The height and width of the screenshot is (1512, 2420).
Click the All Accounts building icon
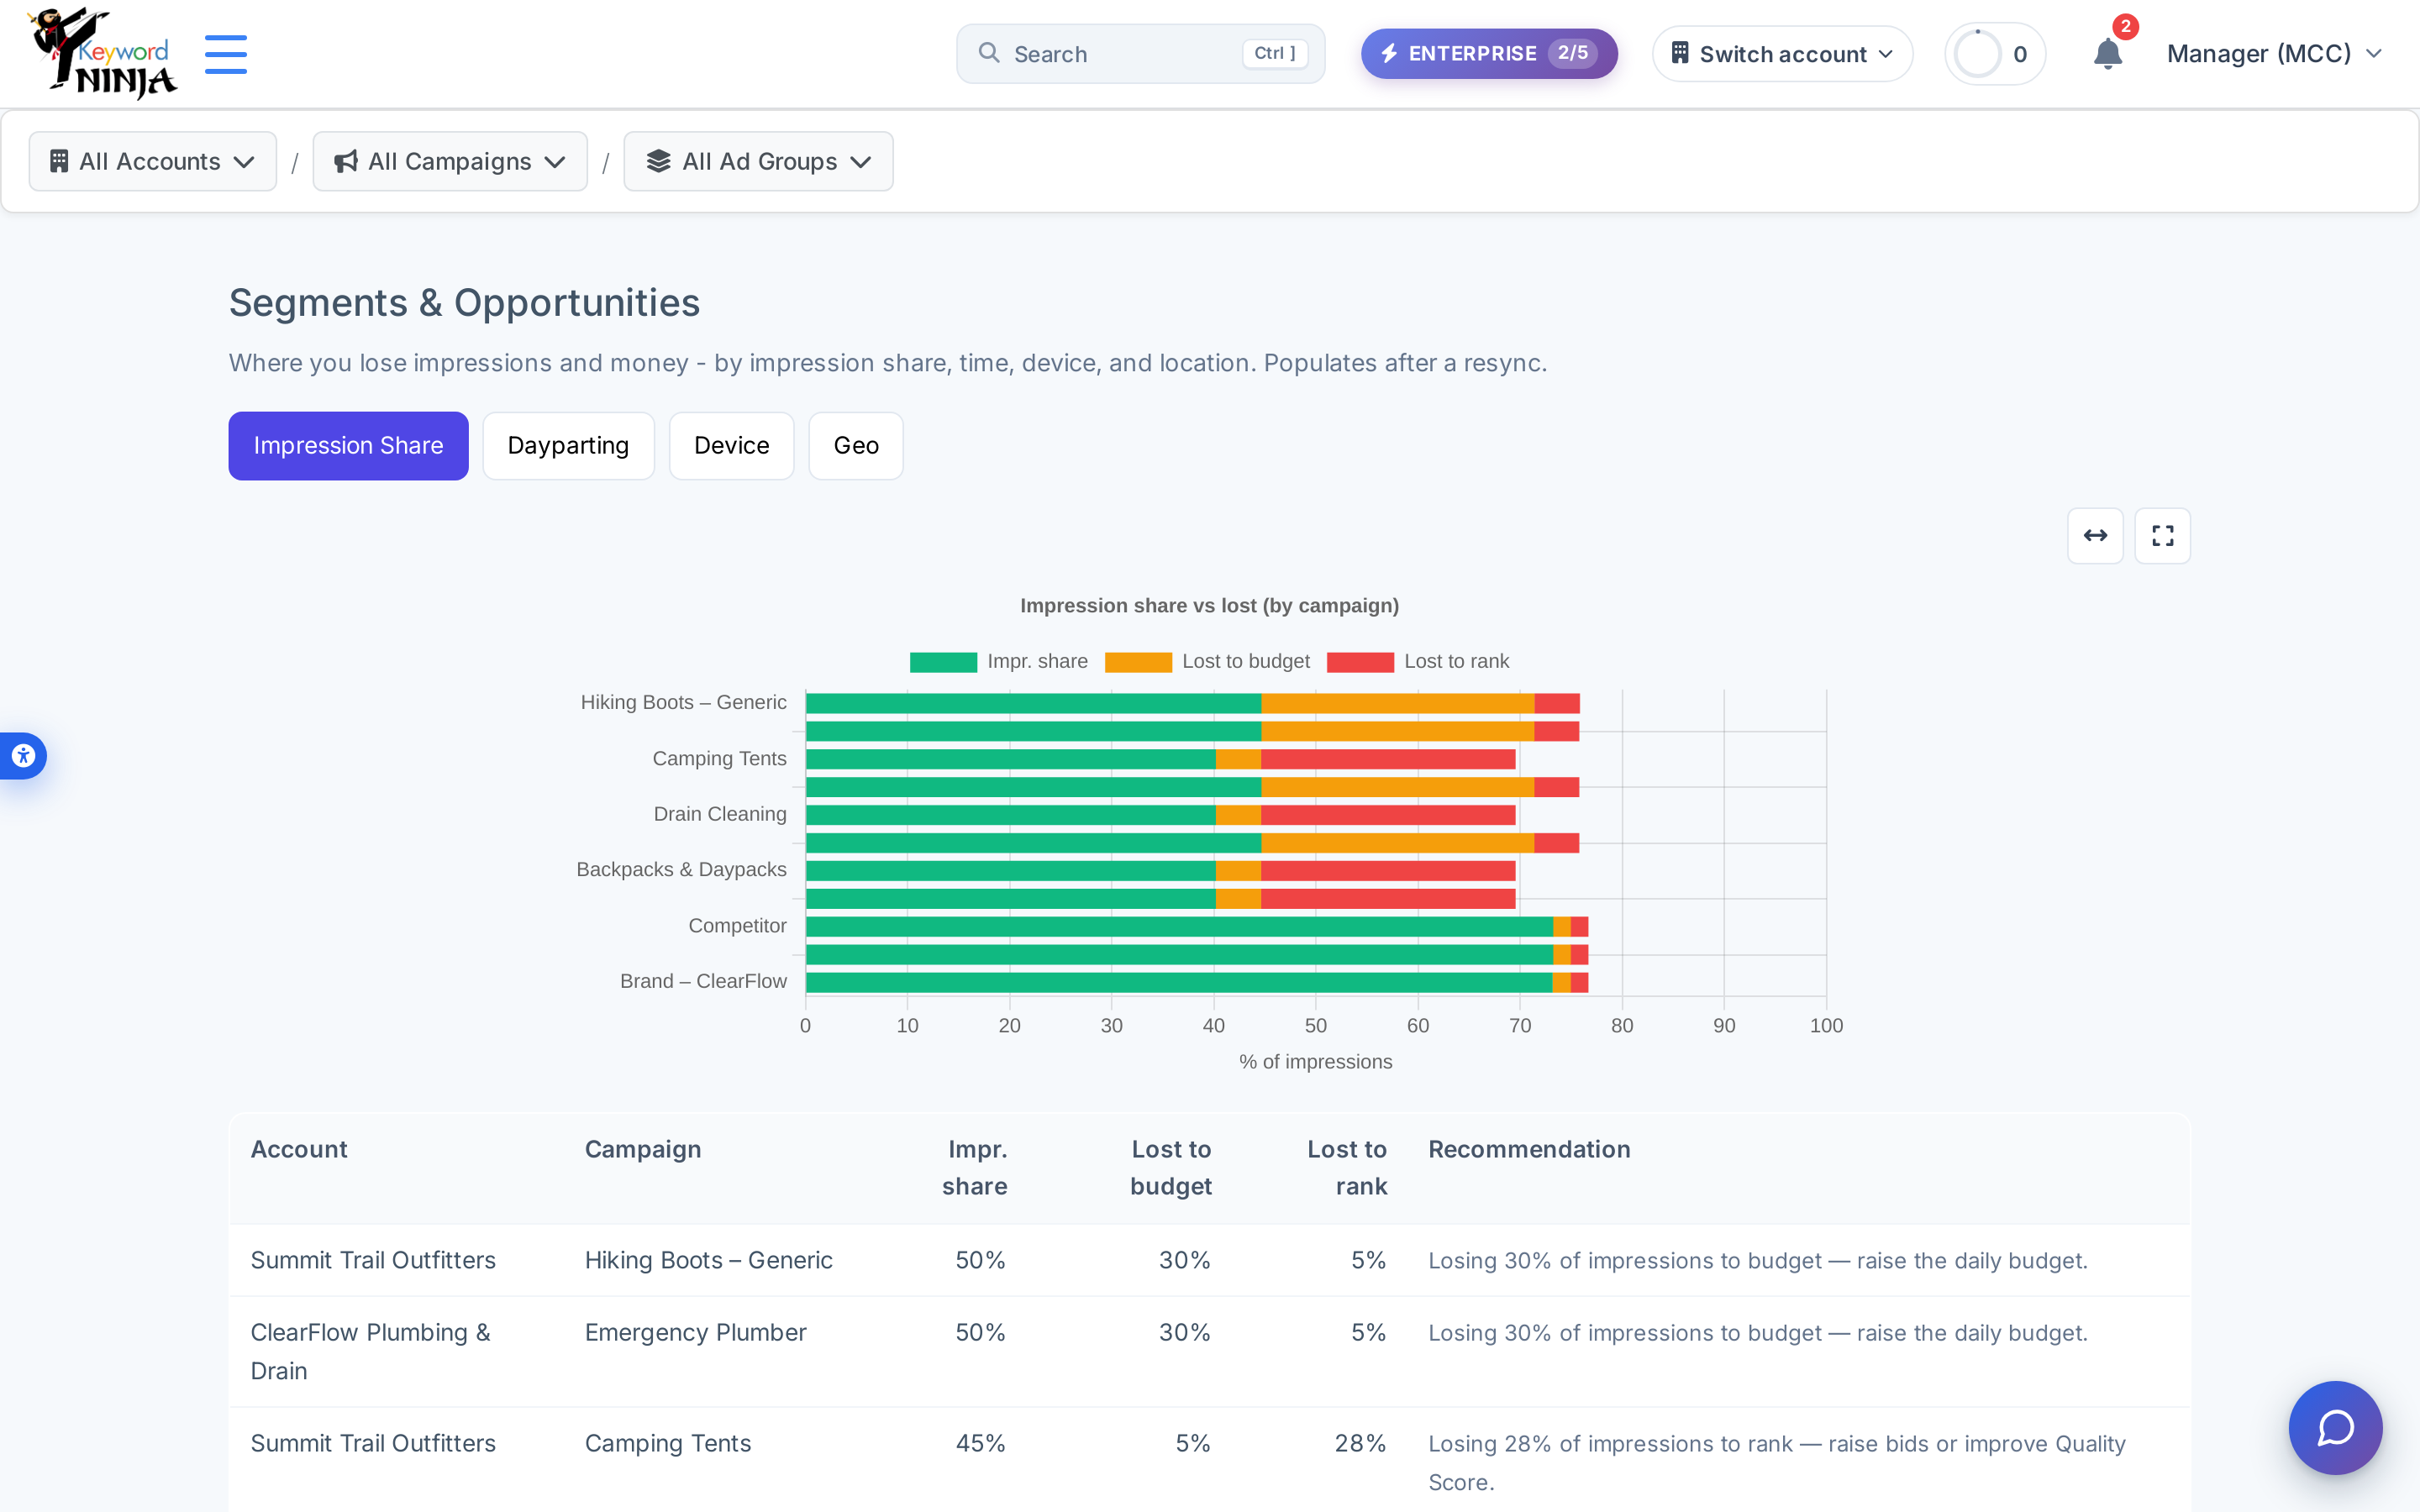59,161
